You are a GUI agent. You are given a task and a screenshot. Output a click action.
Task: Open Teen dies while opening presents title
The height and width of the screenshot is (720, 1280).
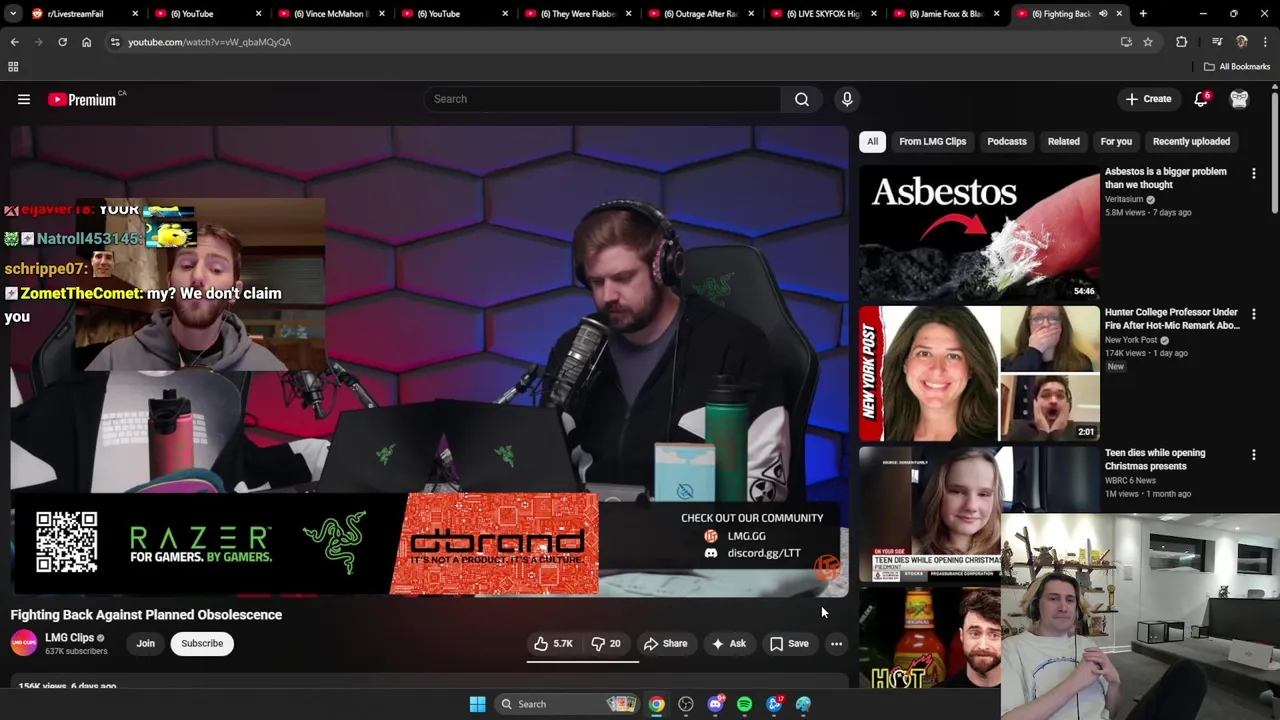[x=1155, y=459]
